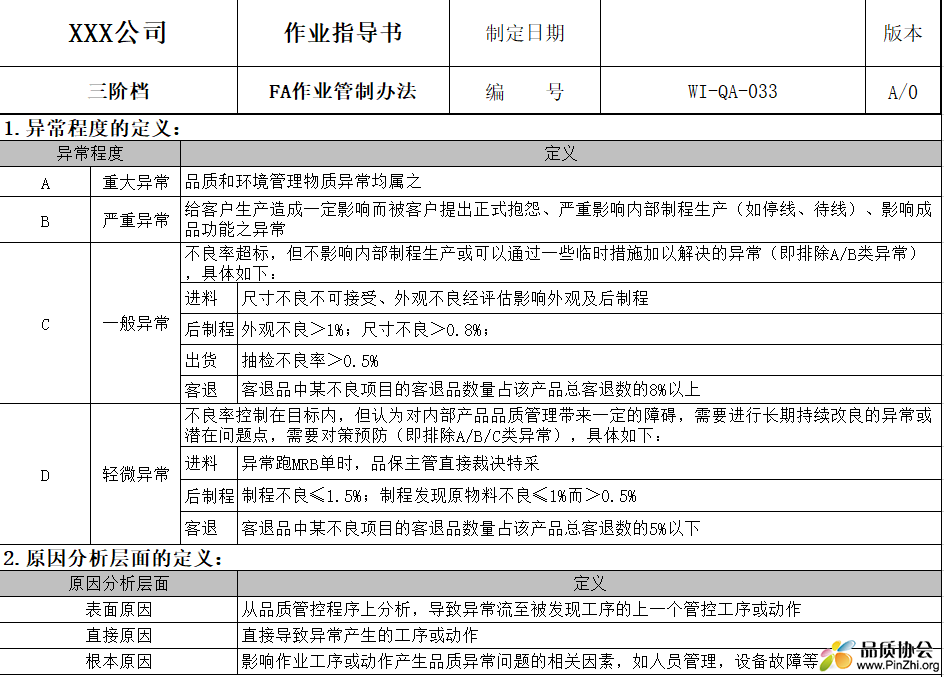Click version value 'A/0'
This screenshot has width=944, height=677.
click(902, 92)
